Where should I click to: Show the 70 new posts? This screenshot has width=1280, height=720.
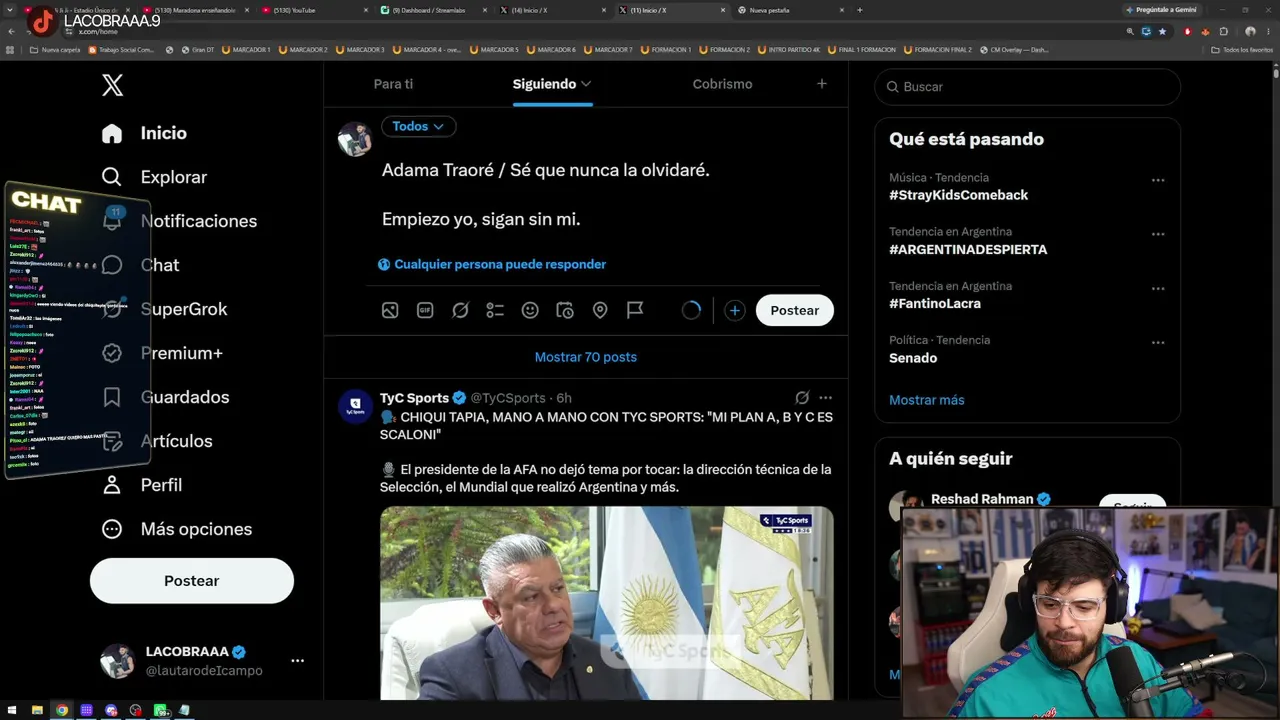pos(586,357)
